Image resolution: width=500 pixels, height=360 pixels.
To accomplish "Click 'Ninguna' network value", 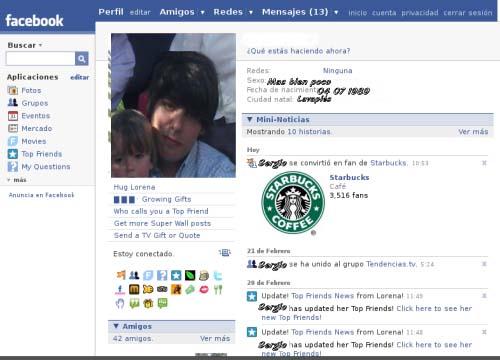I will (337, 71).
